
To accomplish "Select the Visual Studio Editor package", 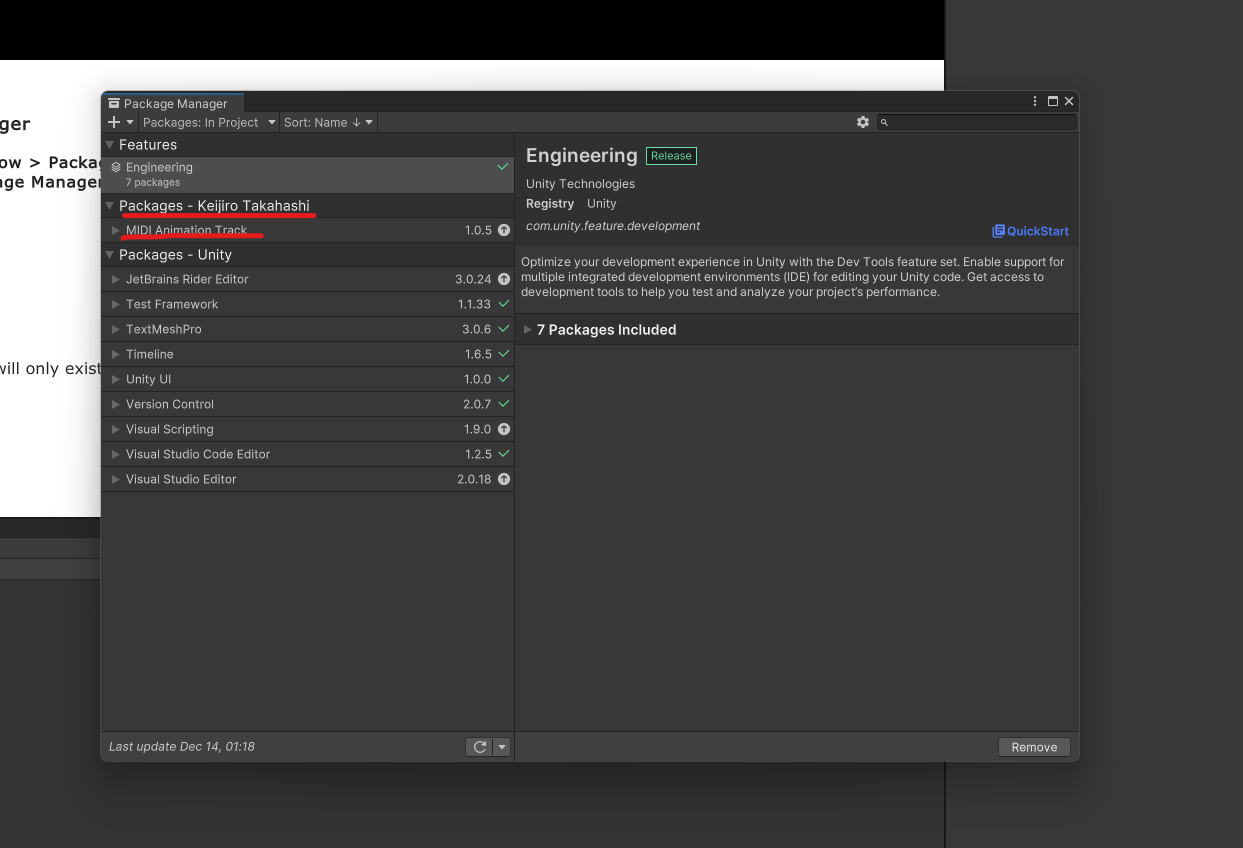I will [x=308, y=479].
